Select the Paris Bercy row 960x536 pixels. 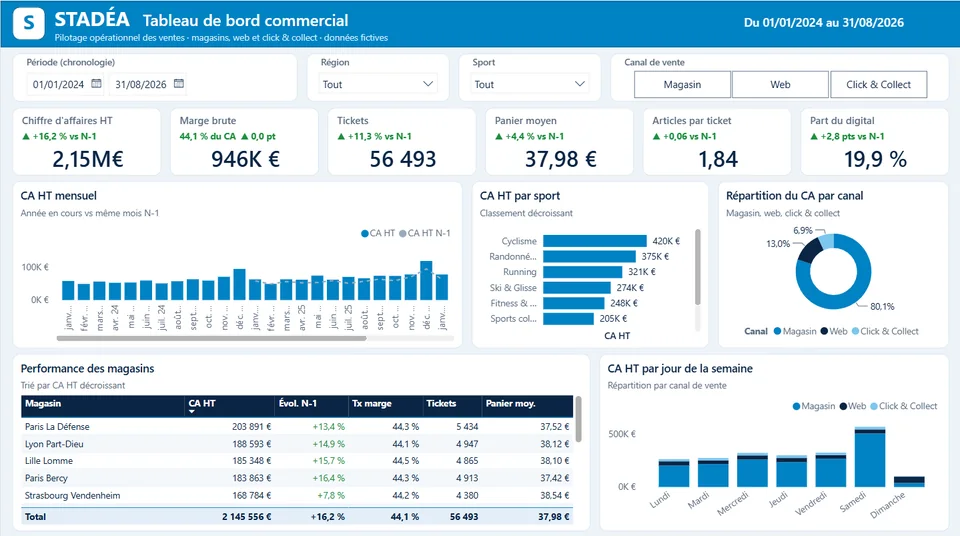[297, 478]
